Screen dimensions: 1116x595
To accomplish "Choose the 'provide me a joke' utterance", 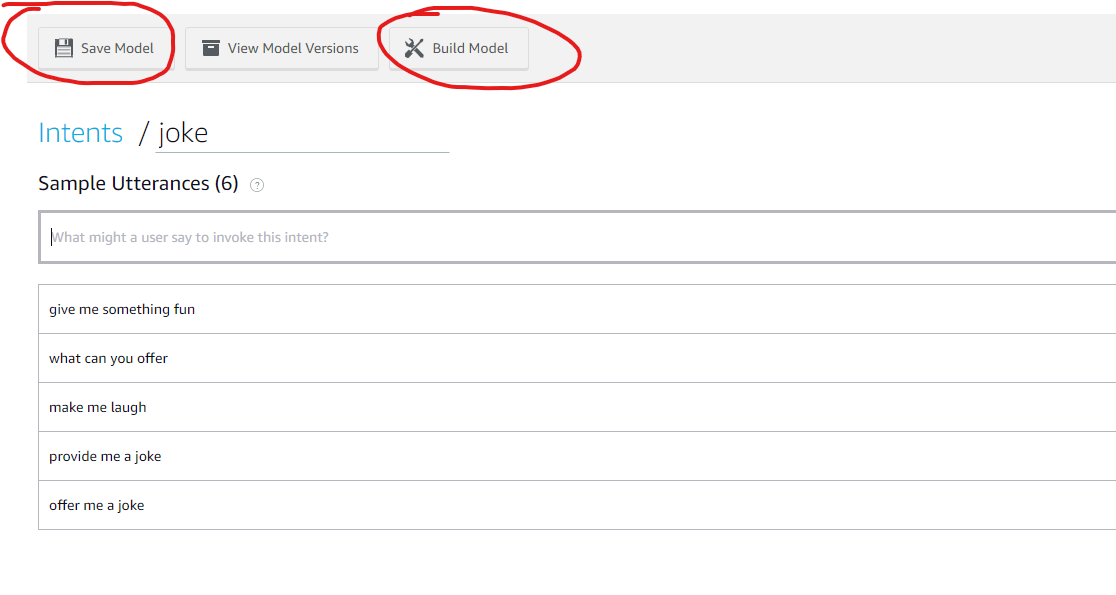I will 105,456.
